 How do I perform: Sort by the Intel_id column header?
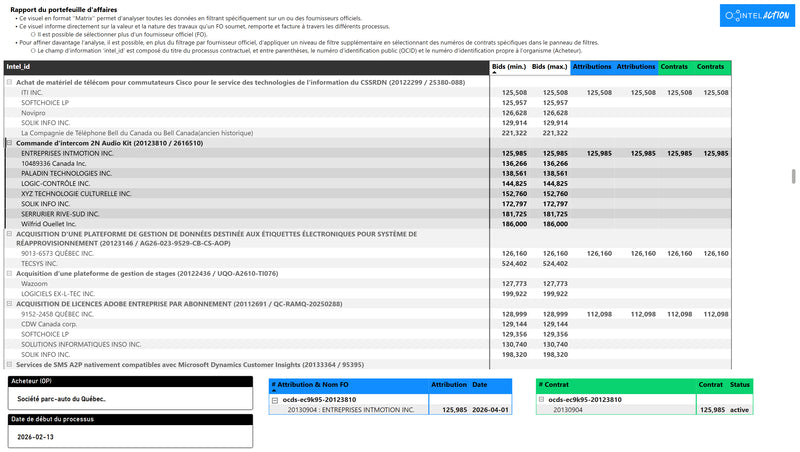point(246,67)
